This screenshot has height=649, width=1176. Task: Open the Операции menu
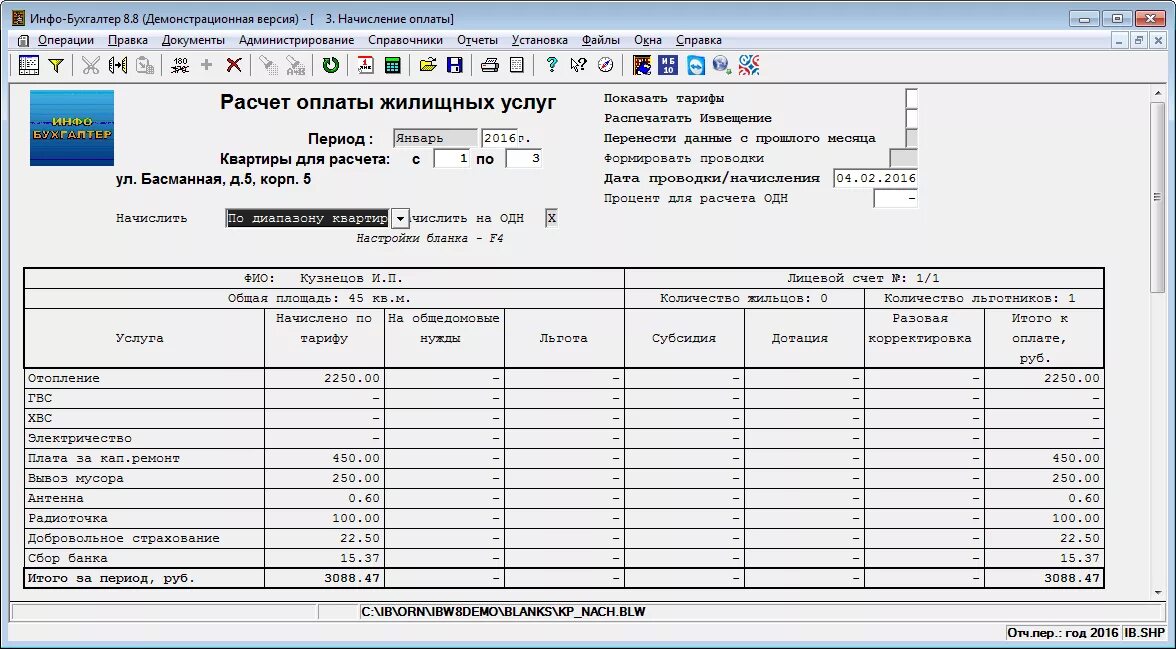pos(66,41)
